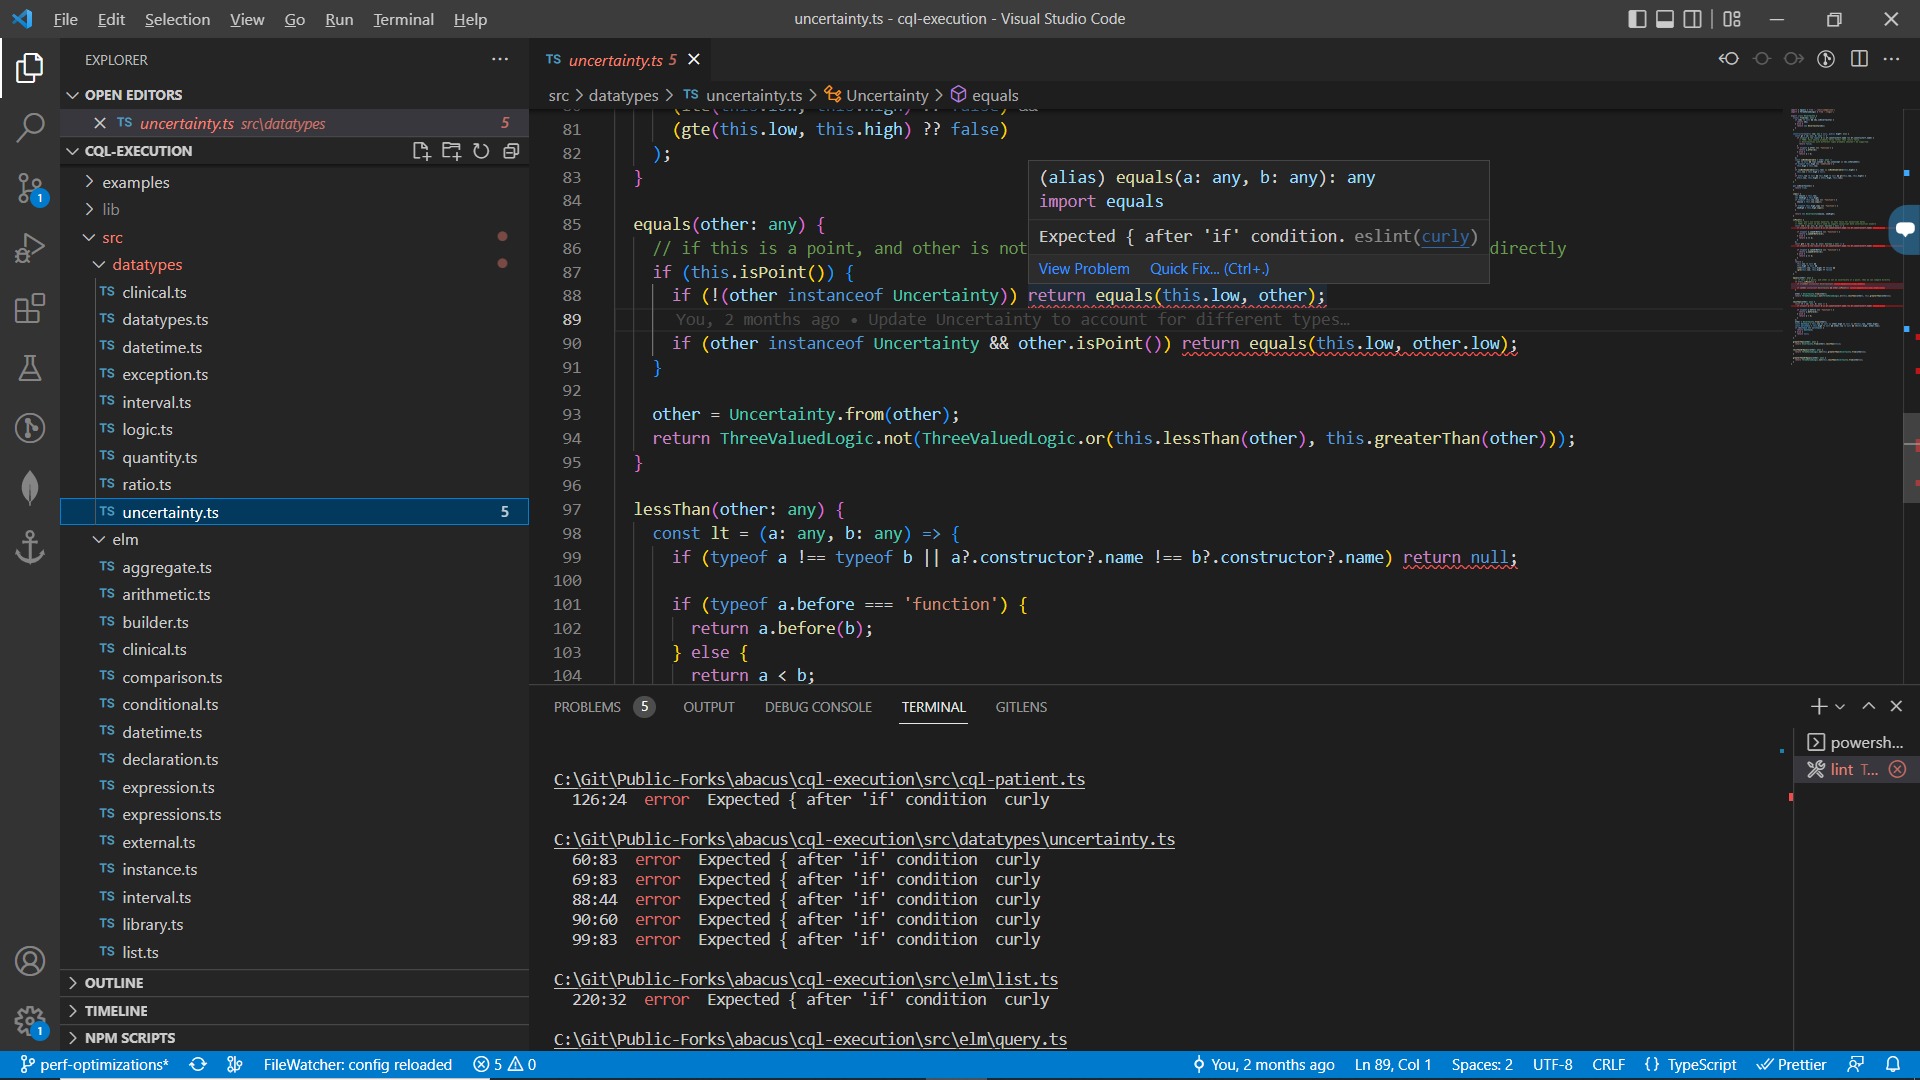The height and width of the screenshot is (1080, 1920).
Task: Open Customize Layout in title bar
Action: pos(1732,19)
